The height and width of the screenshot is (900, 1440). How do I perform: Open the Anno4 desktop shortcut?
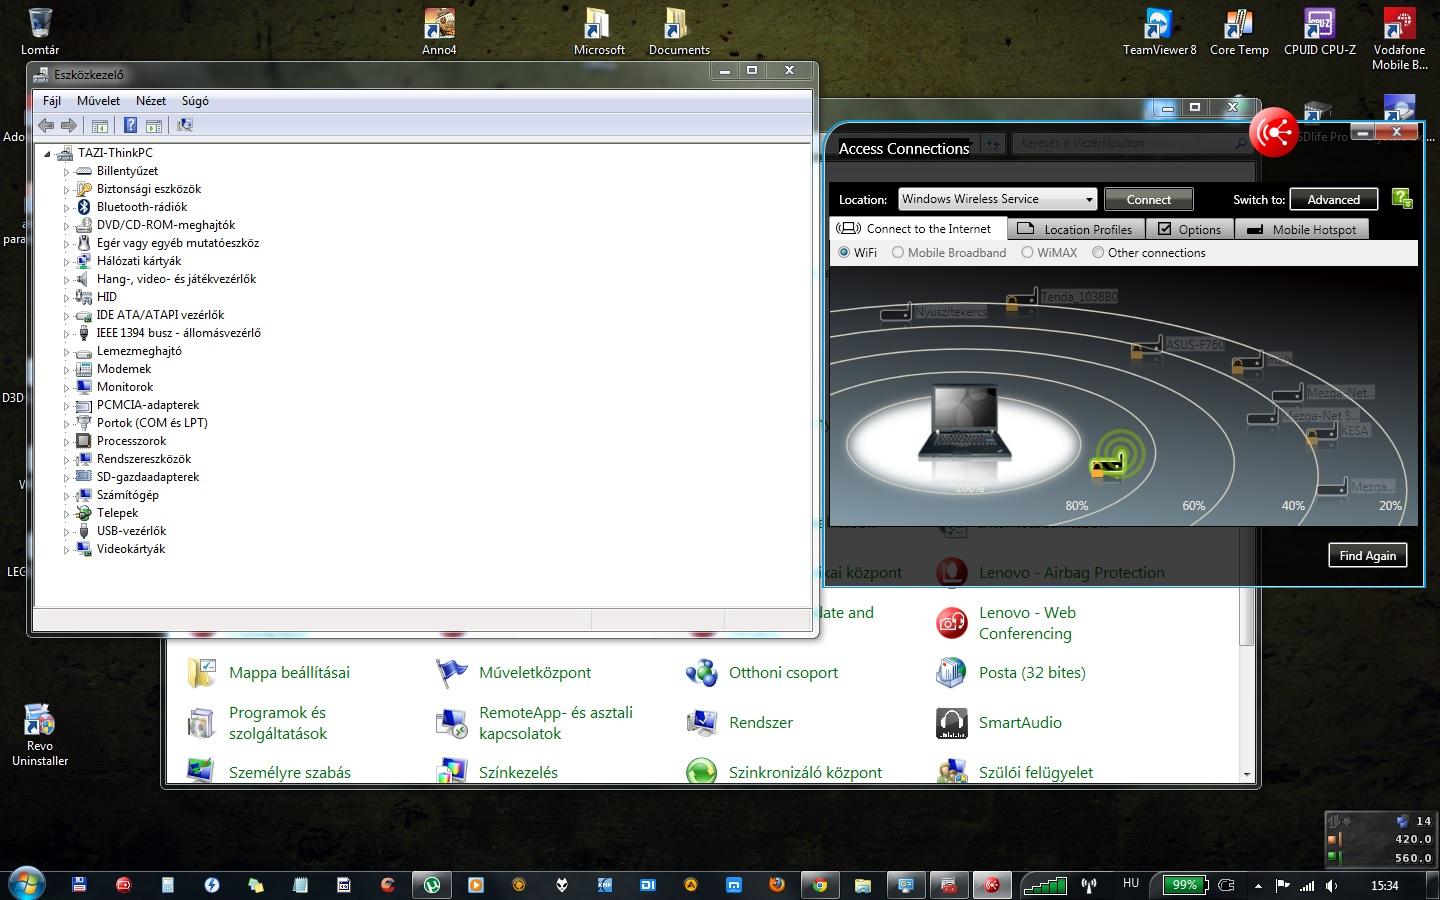point(439,31)
